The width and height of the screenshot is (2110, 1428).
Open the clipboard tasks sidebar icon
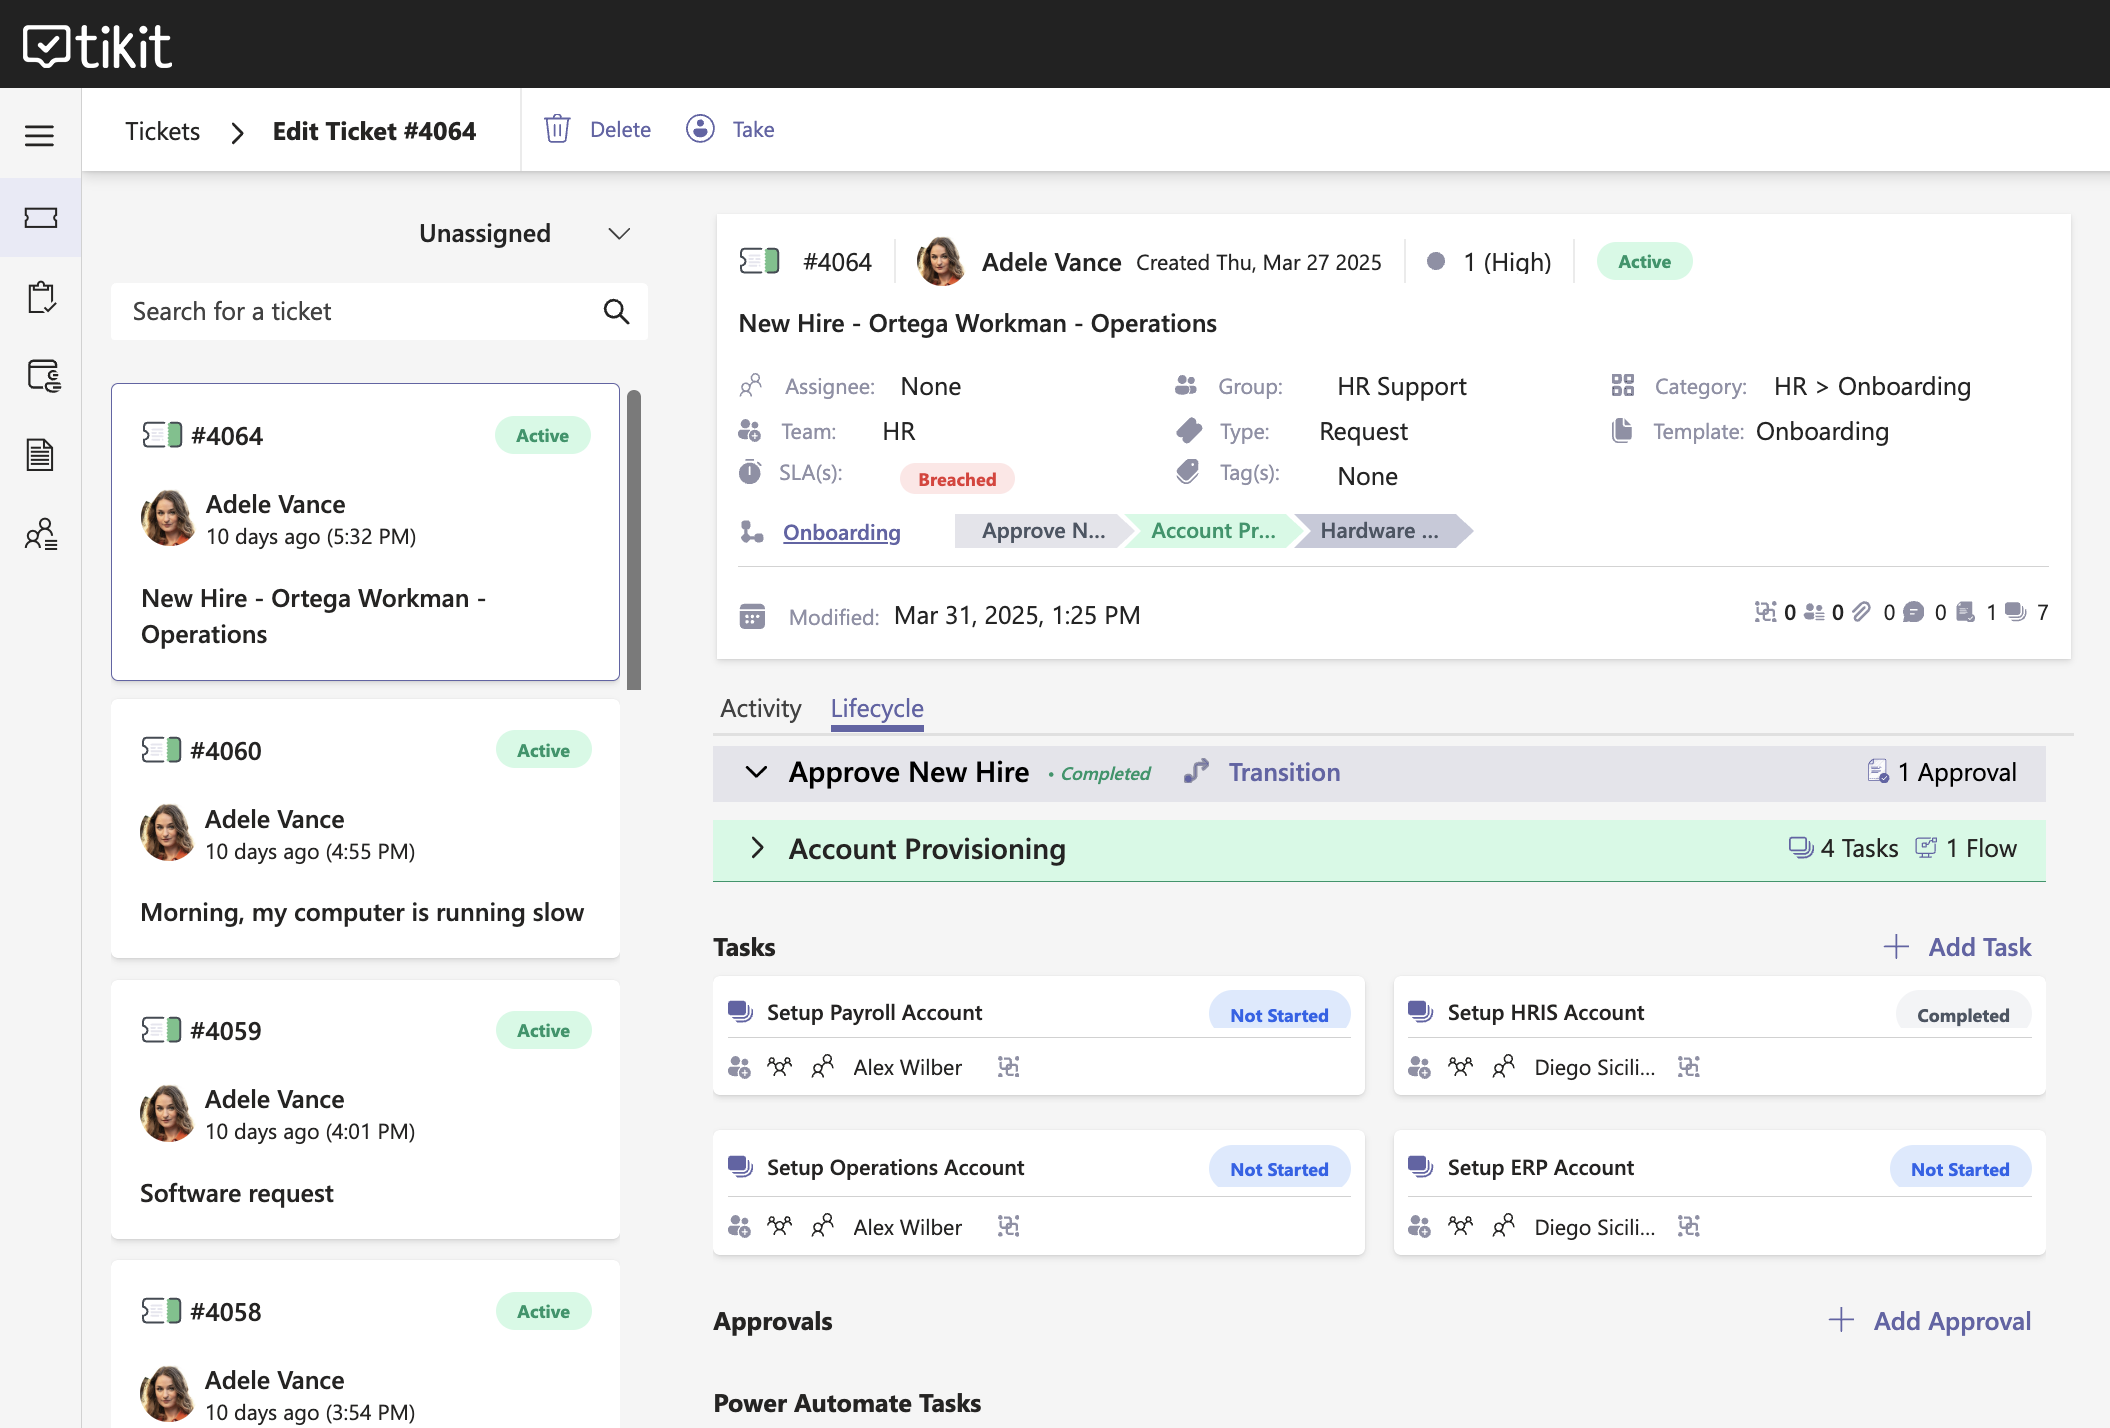click(x=40, y=297)
